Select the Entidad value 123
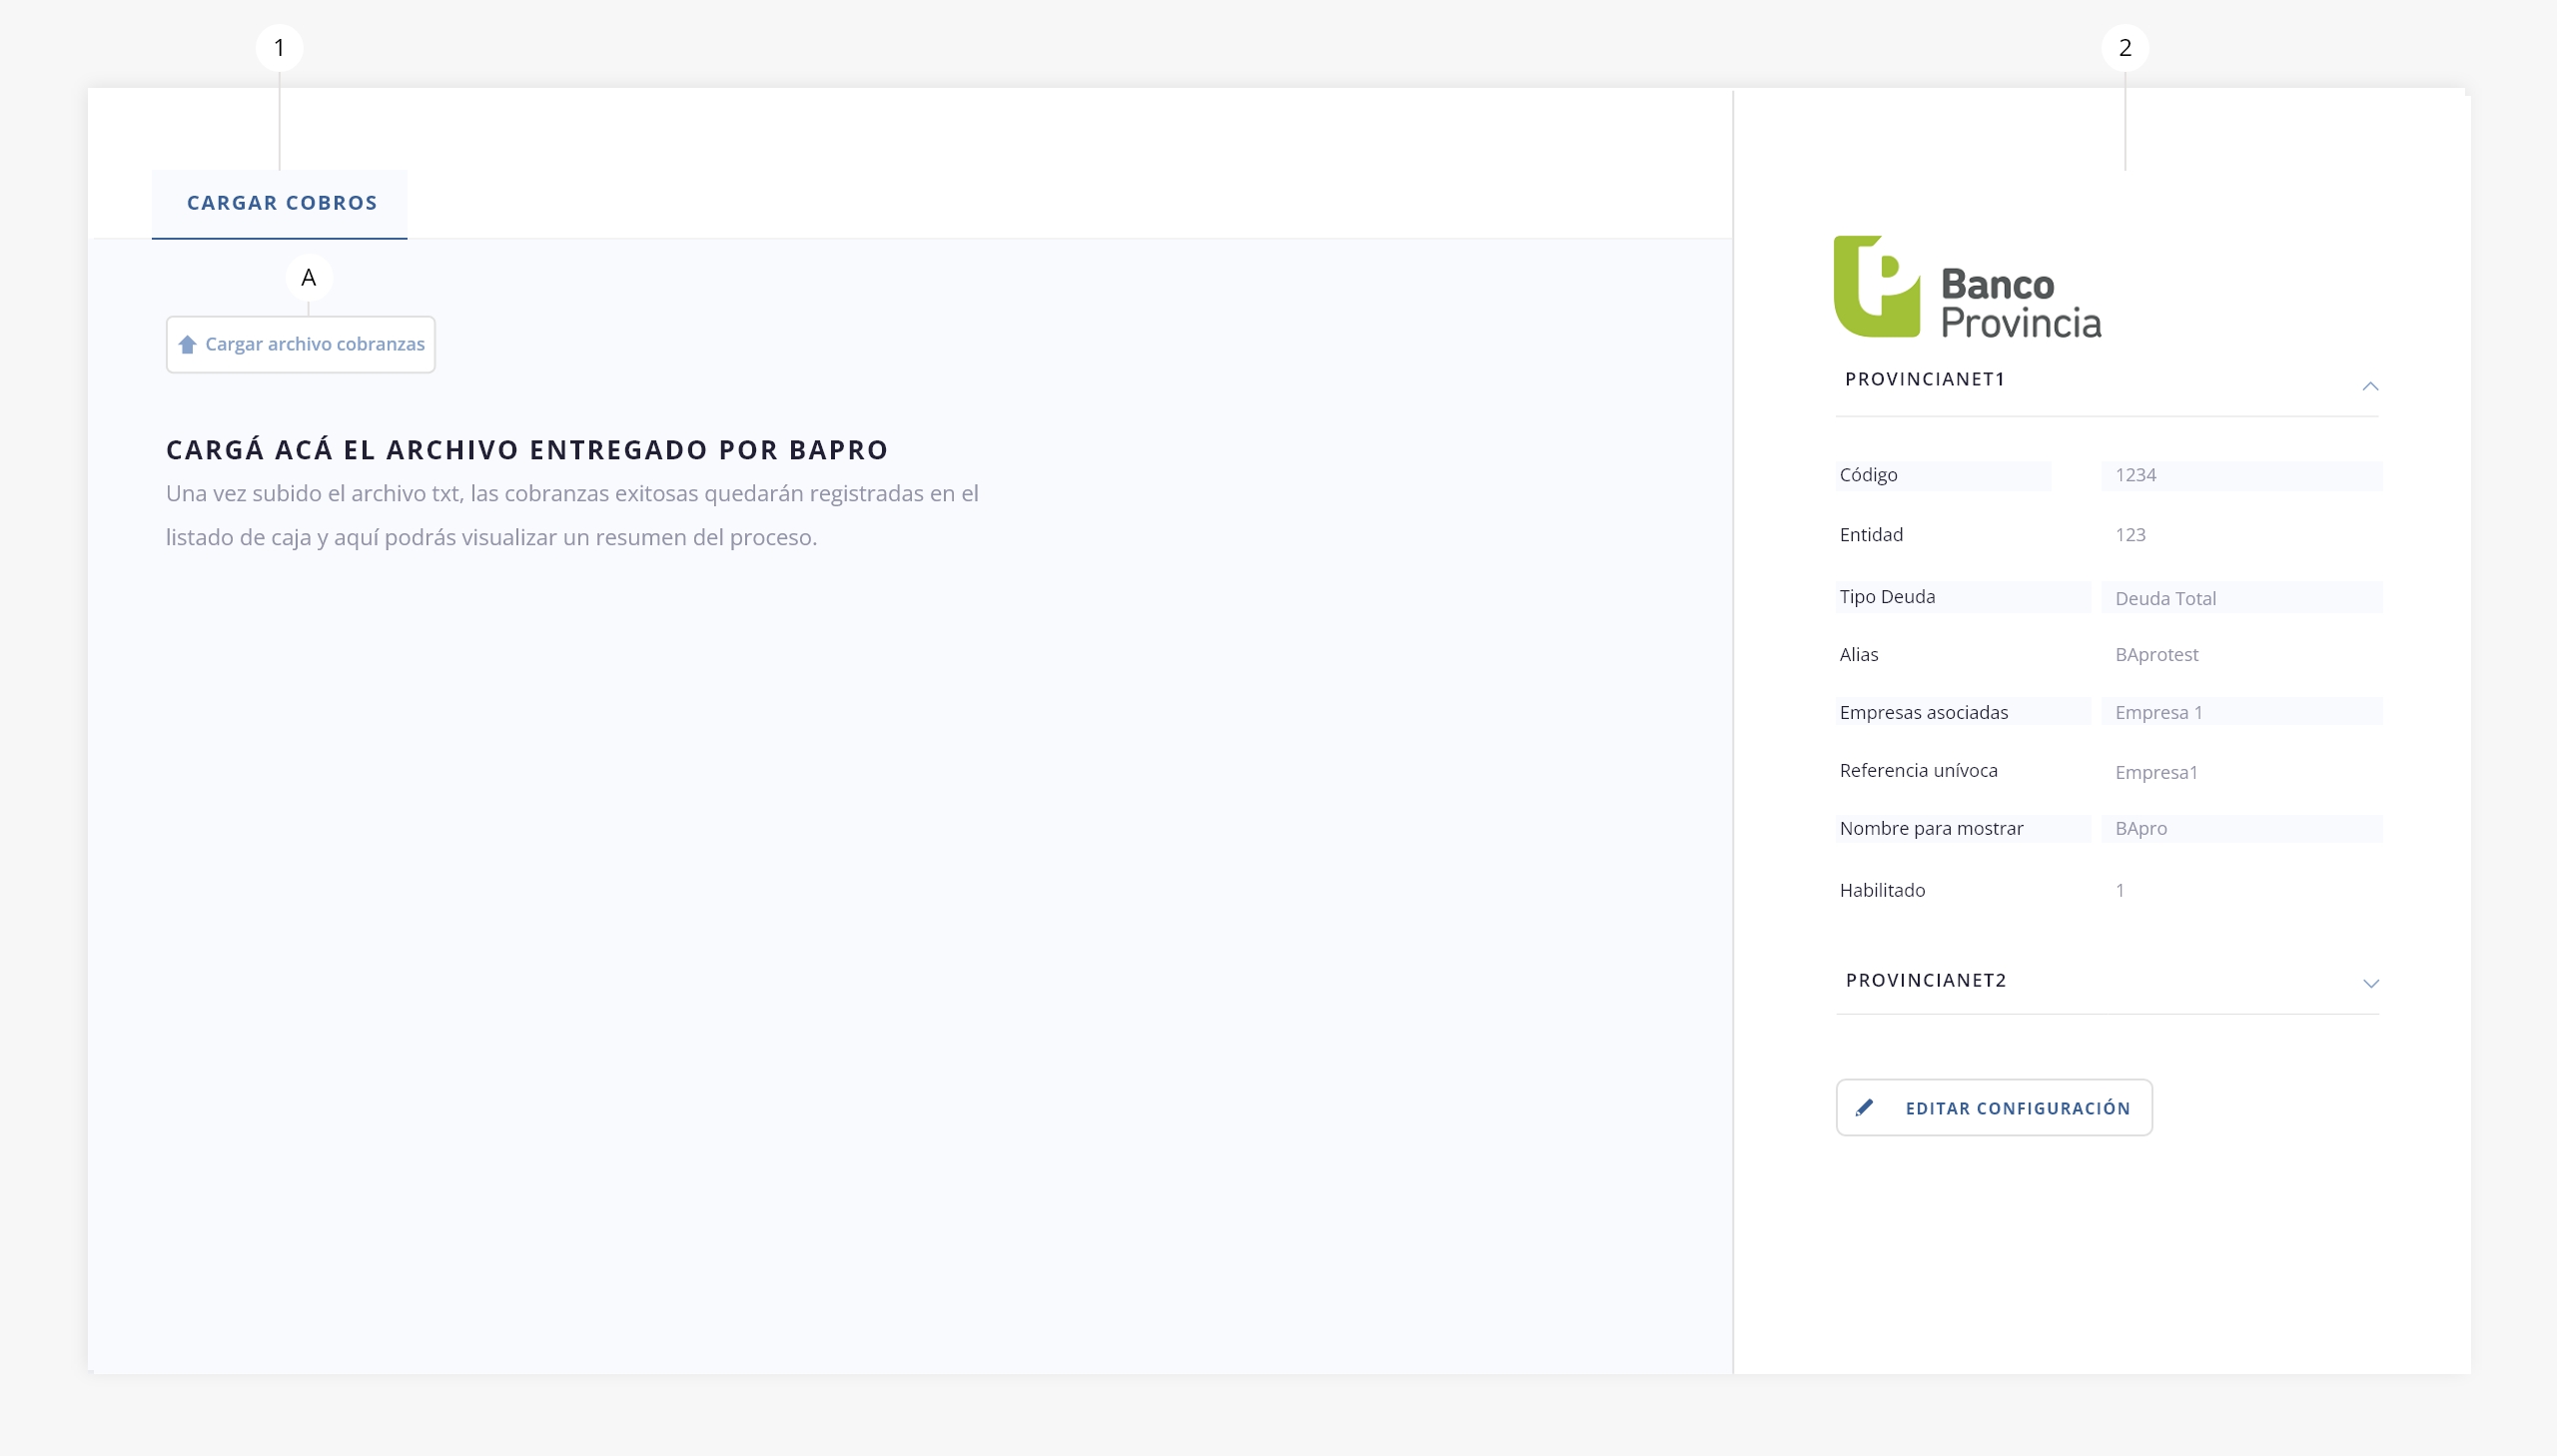This screenshot has height=1456, width=2557. click(2130, 535)
